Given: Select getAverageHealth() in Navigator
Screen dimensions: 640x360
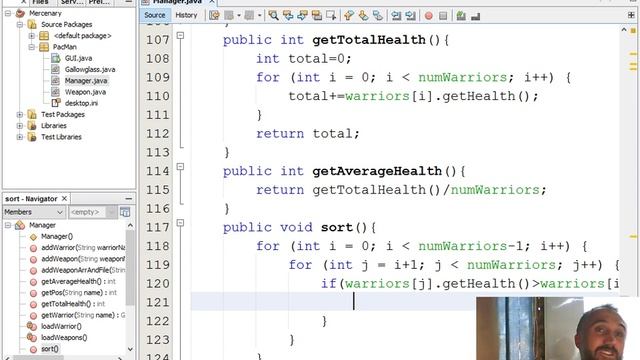Looking at the screenshot, I should [78, 282].
